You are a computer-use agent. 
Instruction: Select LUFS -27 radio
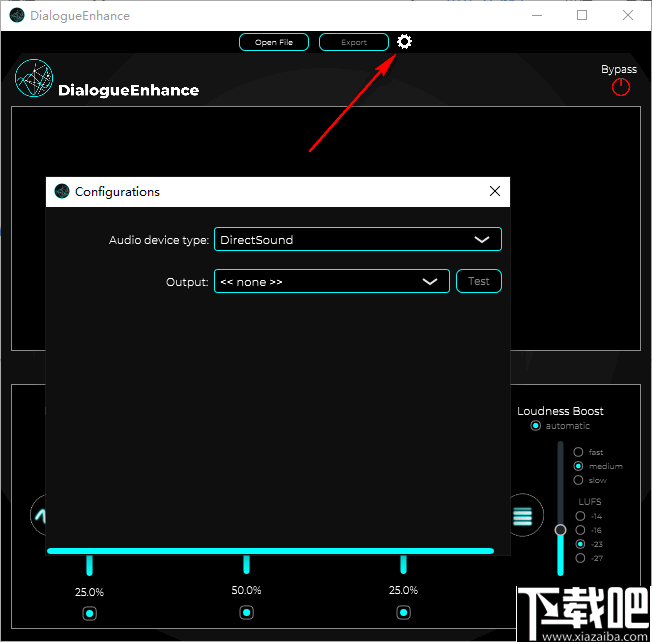pyautogui.click(x=580, y=558)
